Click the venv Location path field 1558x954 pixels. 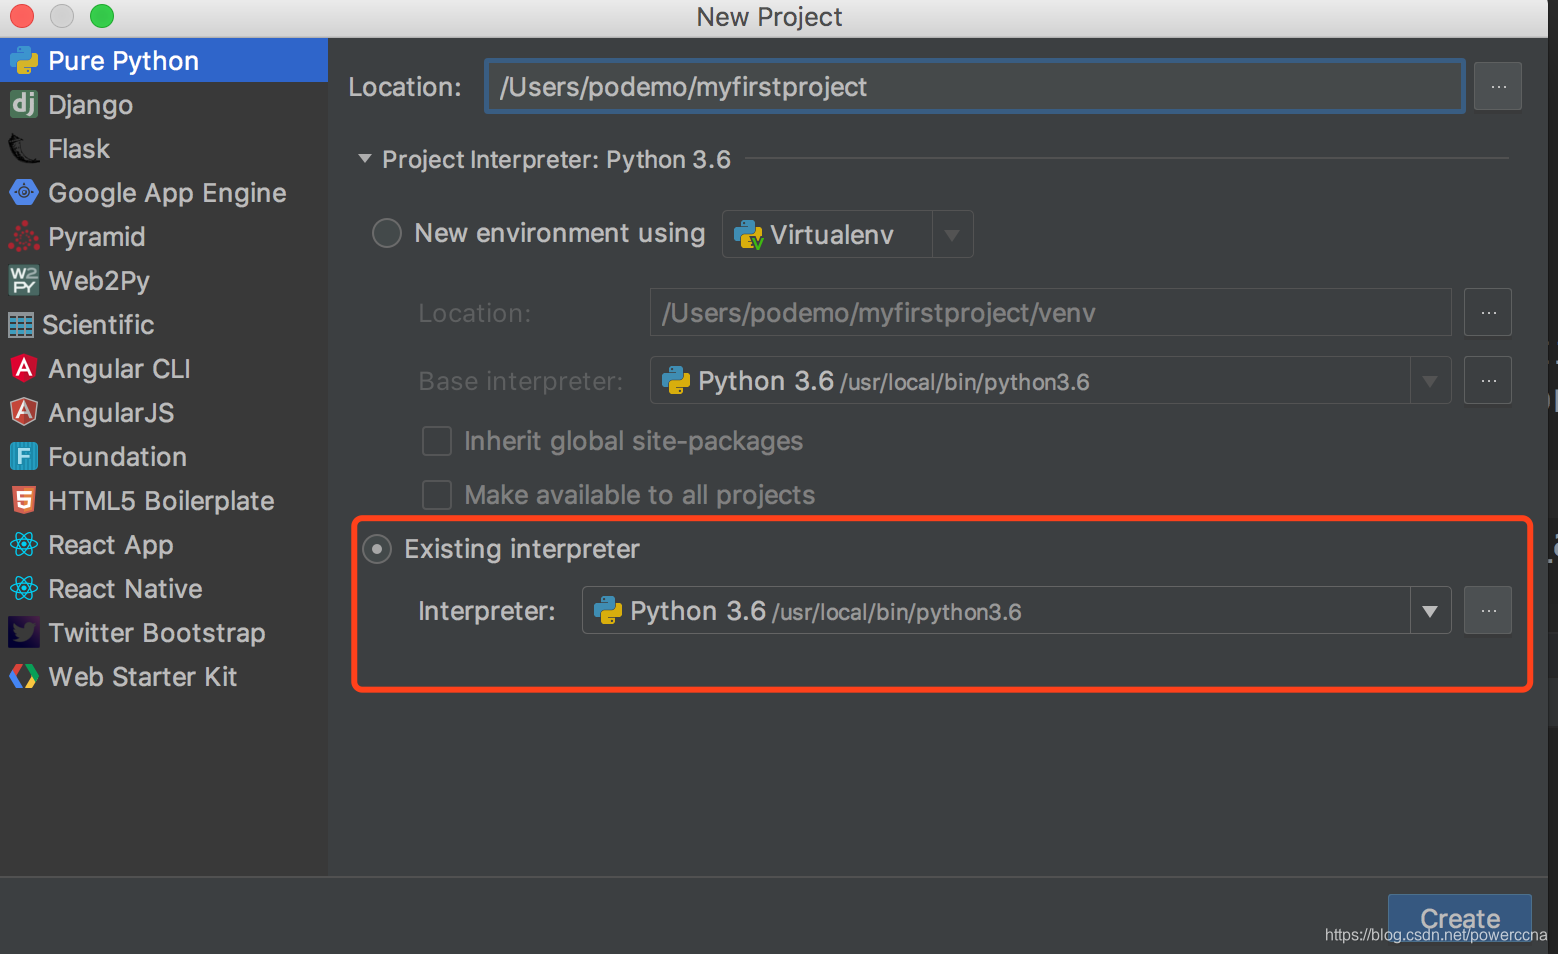[x=1051, y=313]
